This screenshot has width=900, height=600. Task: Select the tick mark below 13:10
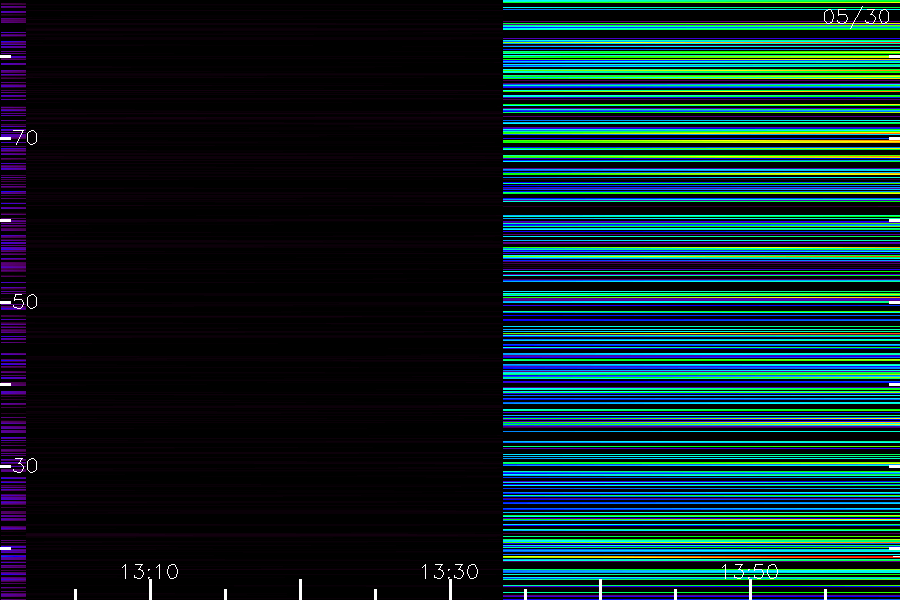pos(150,590)
